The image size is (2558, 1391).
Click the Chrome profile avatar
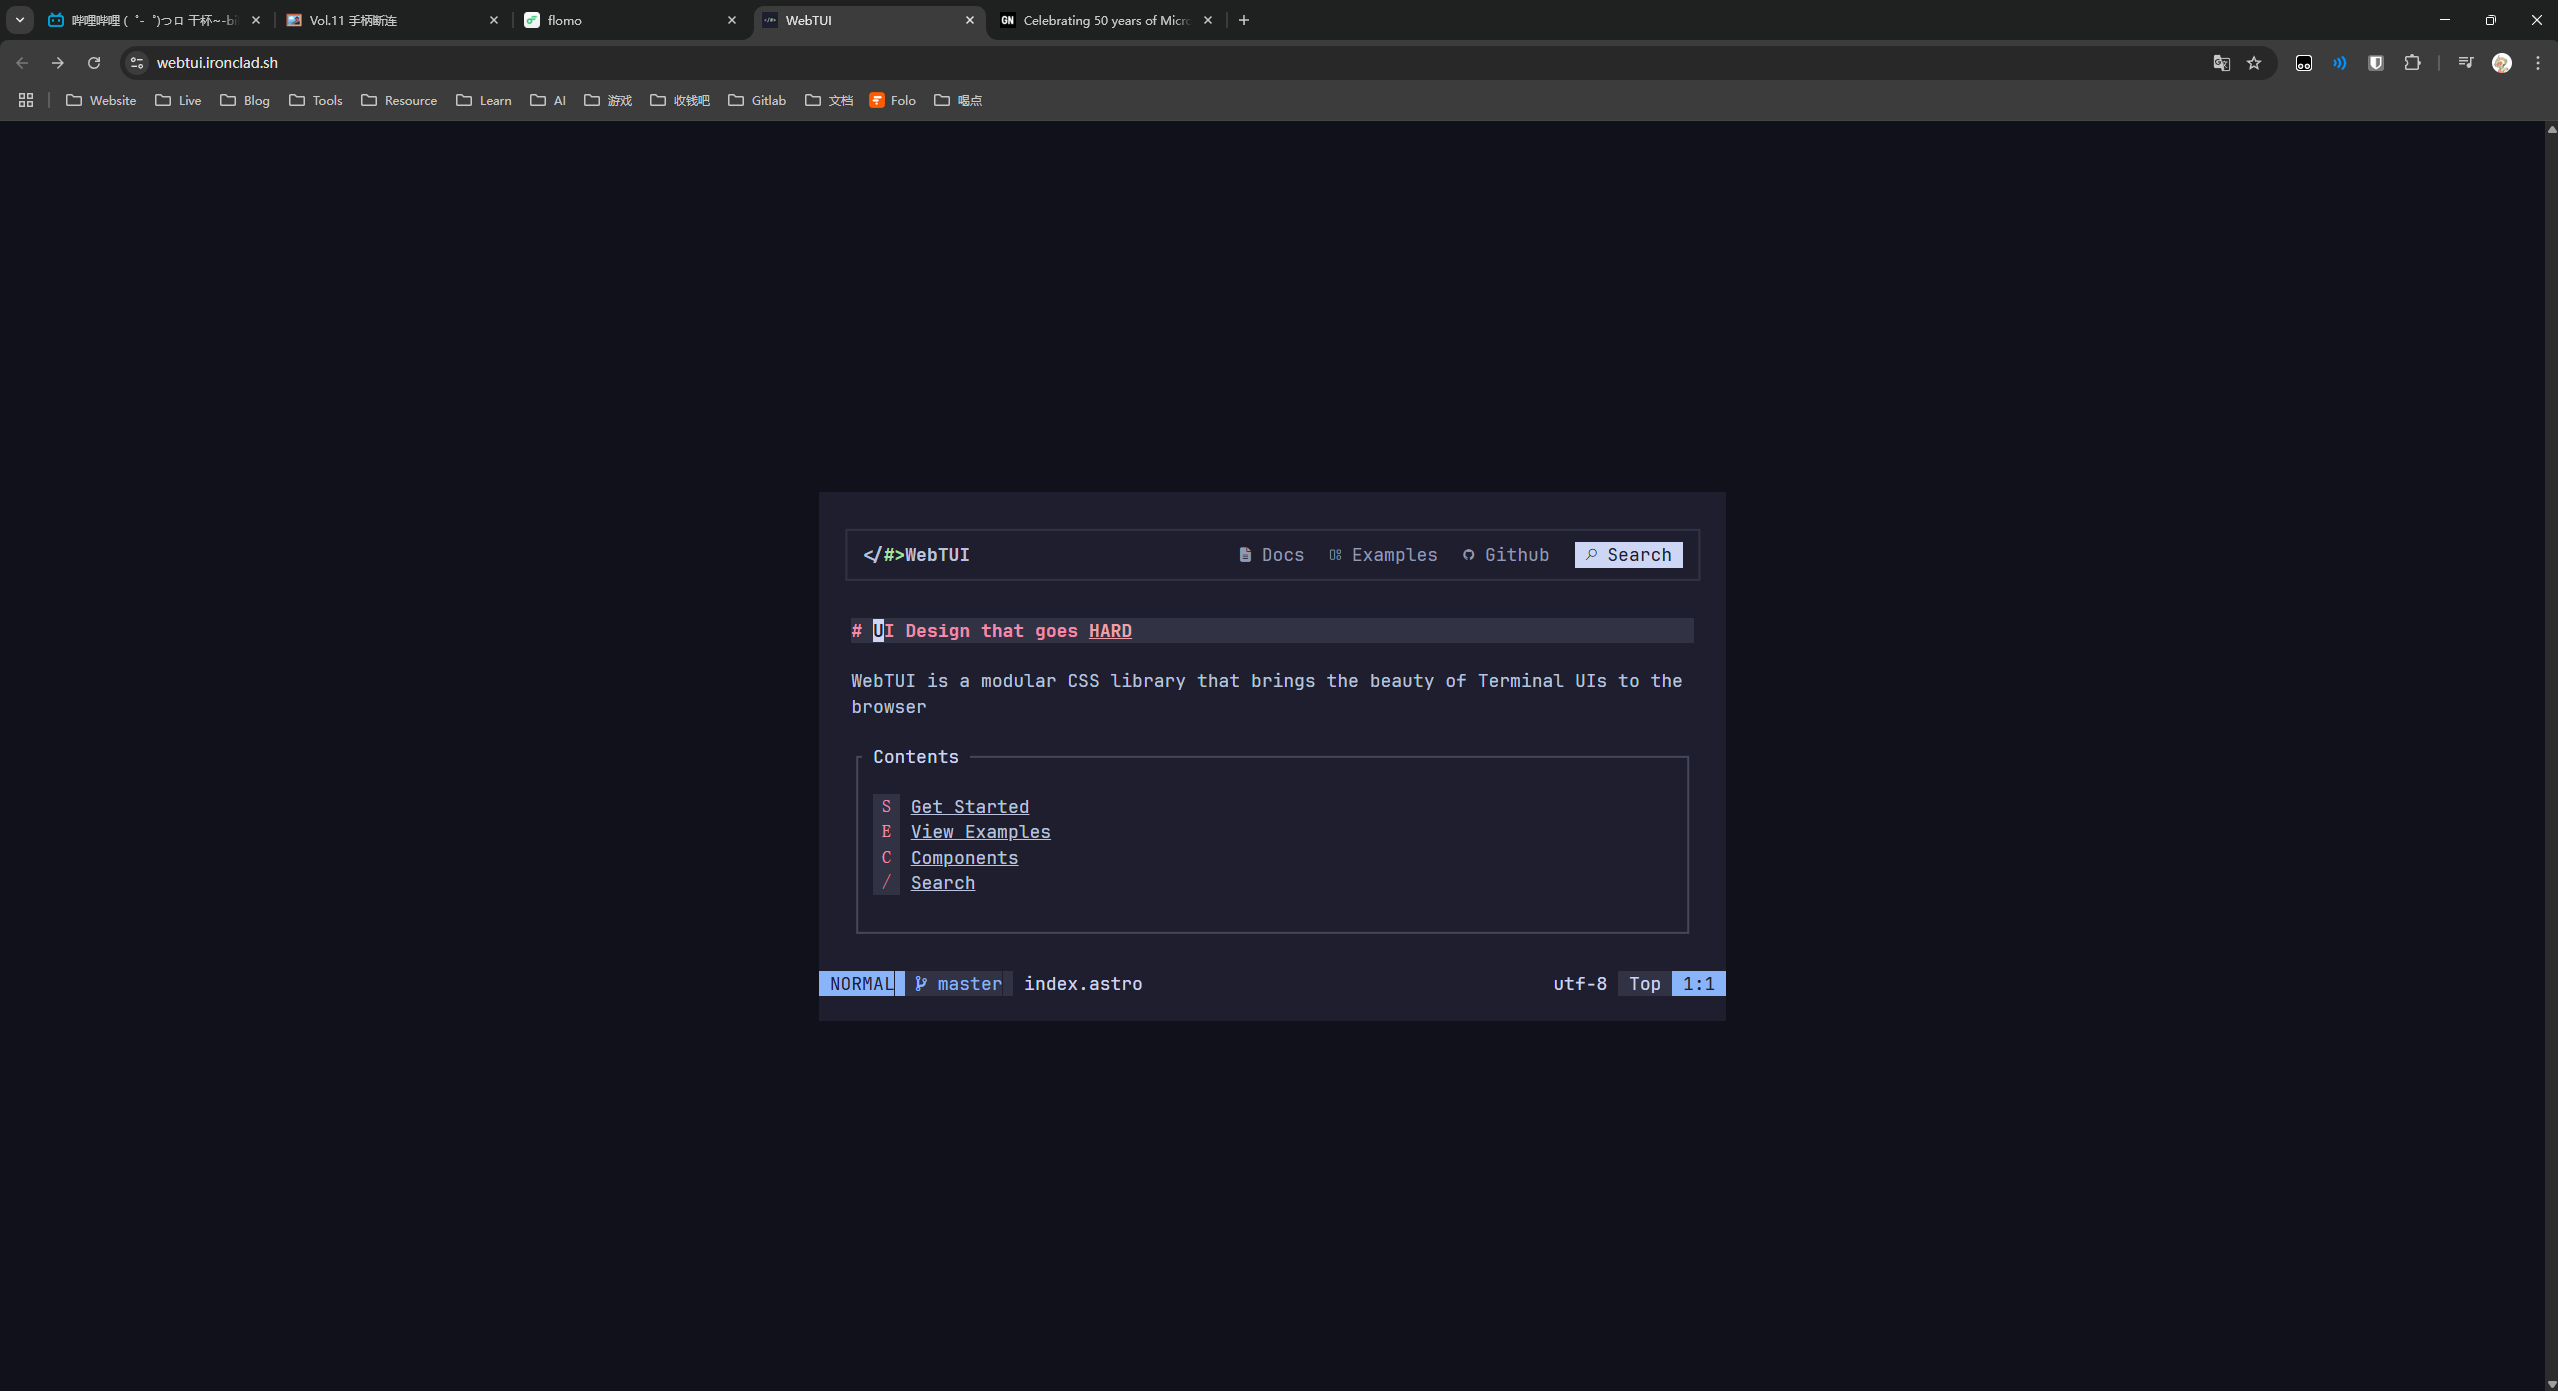tap(2502, 63)
